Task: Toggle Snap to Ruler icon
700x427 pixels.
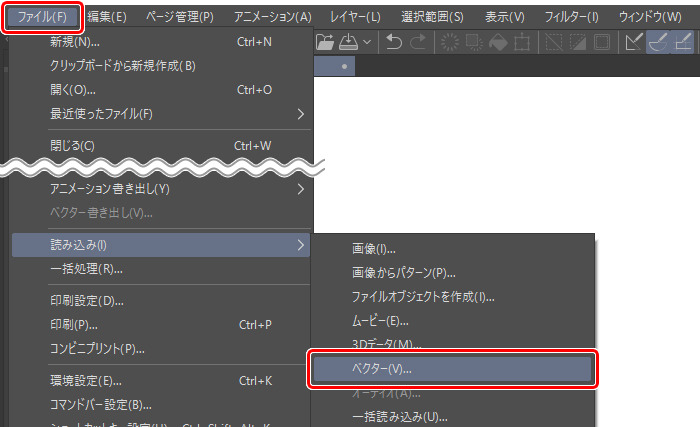Action: 634,42
